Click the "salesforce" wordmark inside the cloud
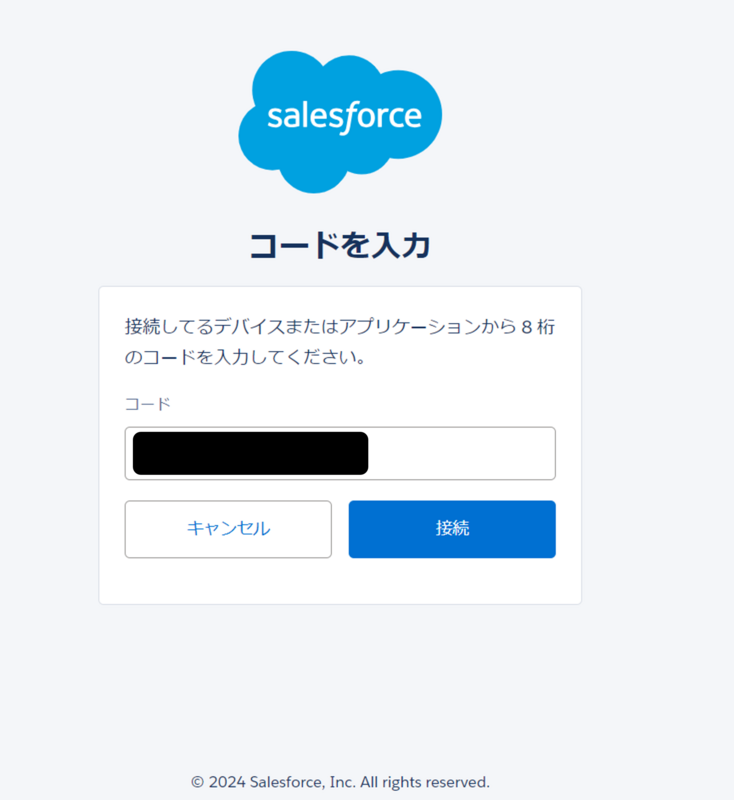The image size is (734, 800). click(x=344, y=117)
